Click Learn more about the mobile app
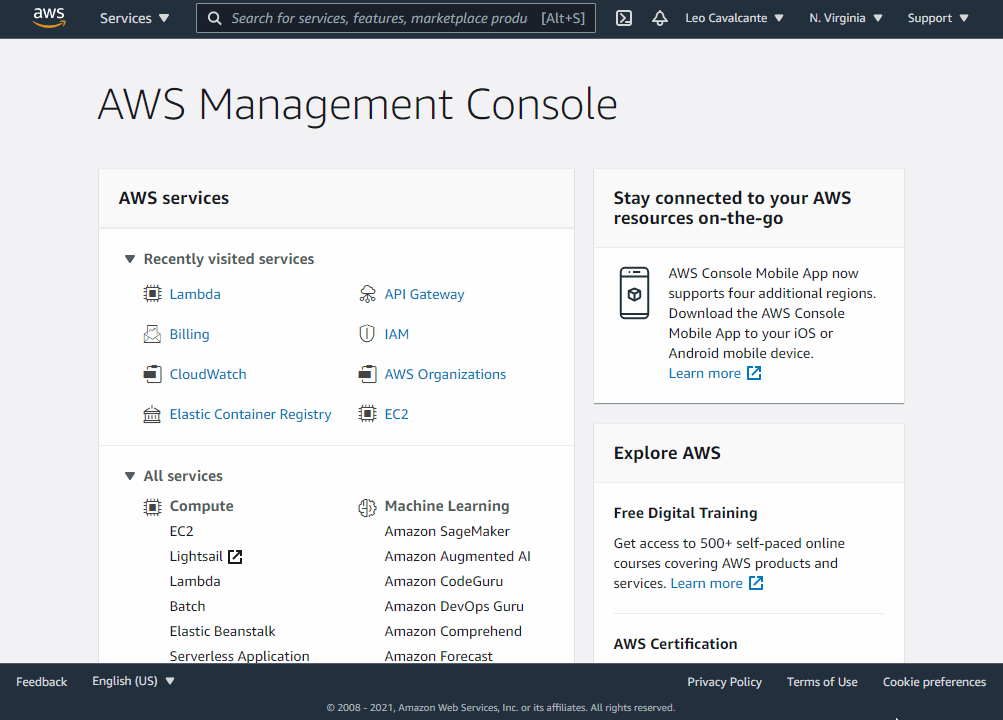The height and width of the screenshot is (720, 1003). coord(704,373)
